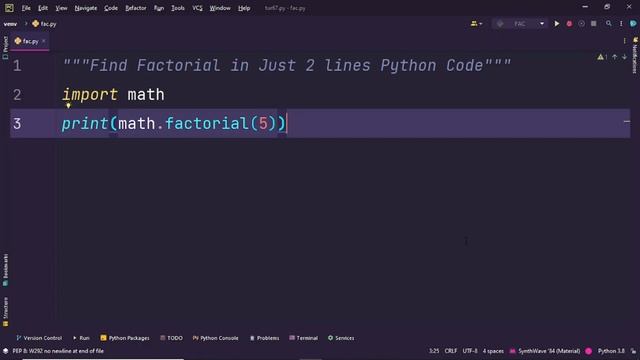The width and height of the screenshot is (640, 360).
Task: Open the Edit menu
Action: [x=43, y=8]
